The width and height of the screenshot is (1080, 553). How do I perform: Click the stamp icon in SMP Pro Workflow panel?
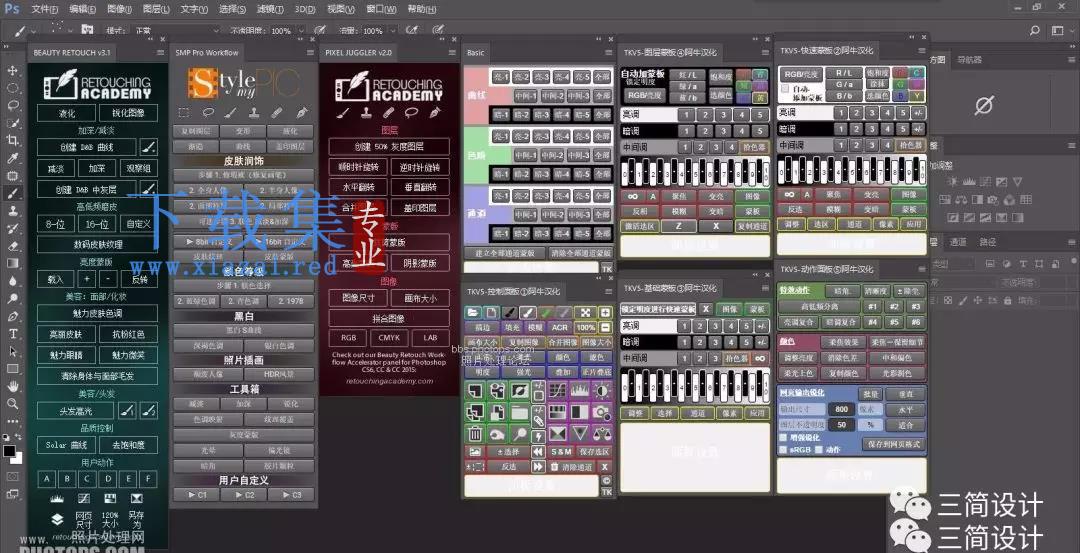pos(253,112)
